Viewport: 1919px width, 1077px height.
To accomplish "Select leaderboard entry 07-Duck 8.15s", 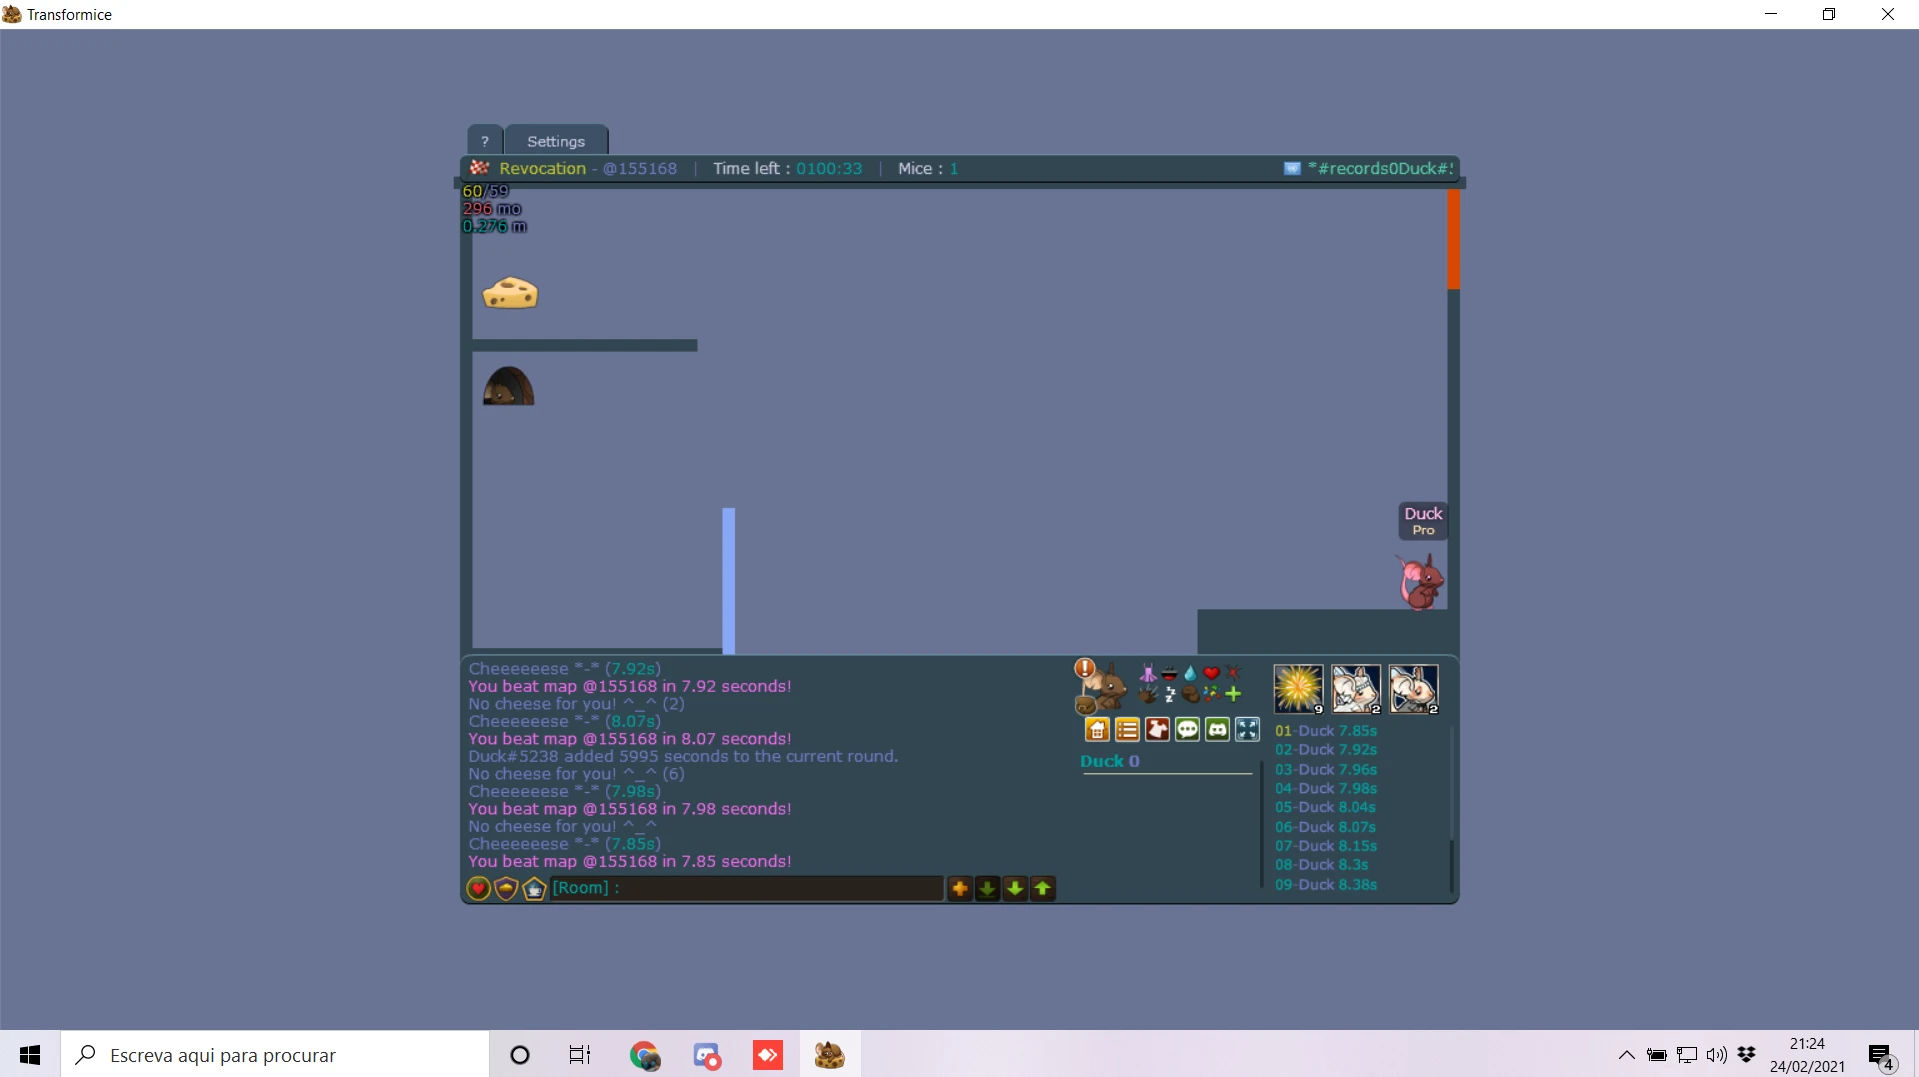I will click(1326, 846).
